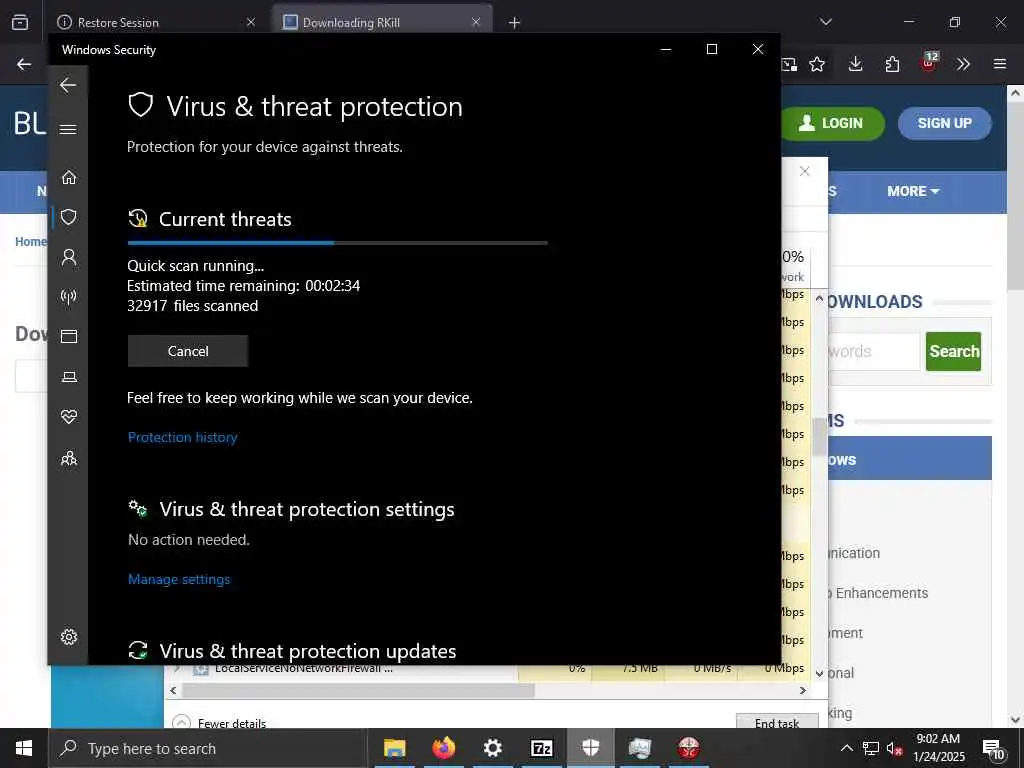Open the Windows Start menu

(24, 748)
